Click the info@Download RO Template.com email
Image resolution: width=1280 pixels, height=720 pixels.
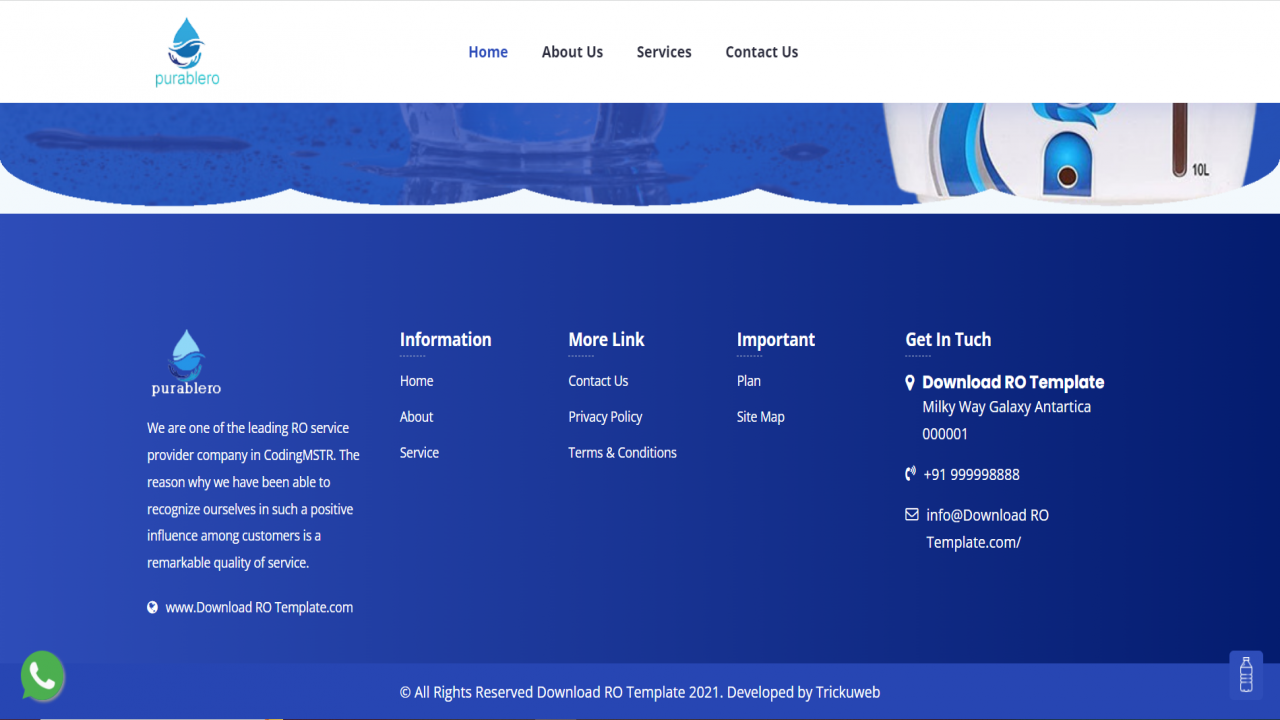[x=988, y=529]
